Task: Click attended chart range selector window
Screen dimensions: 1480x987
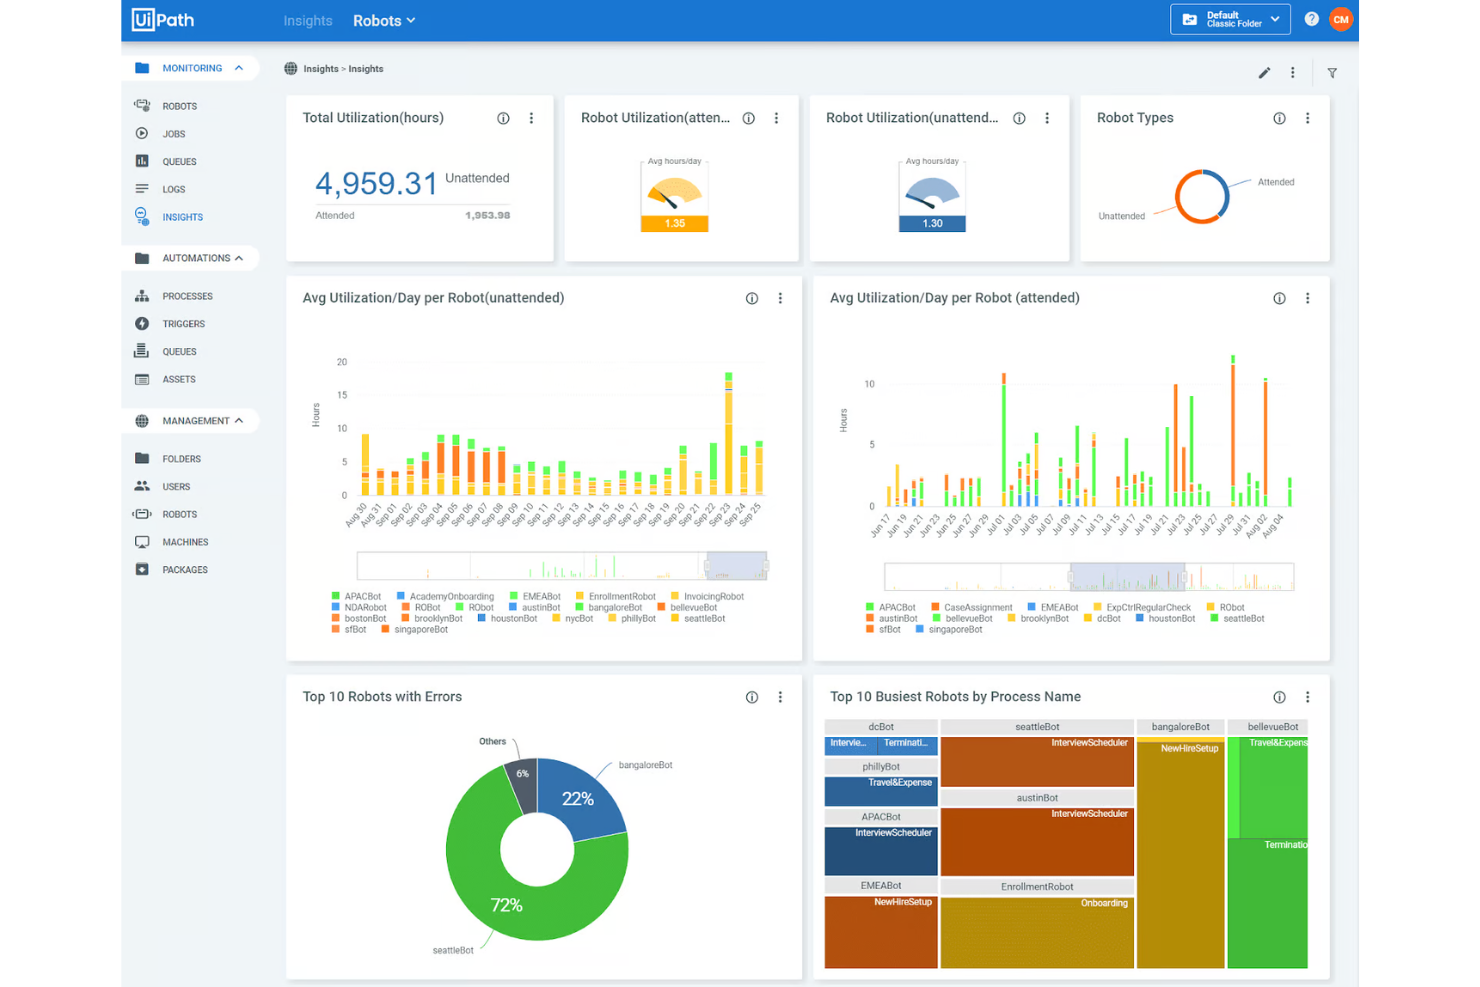Action: click(x=1127, y=577)
